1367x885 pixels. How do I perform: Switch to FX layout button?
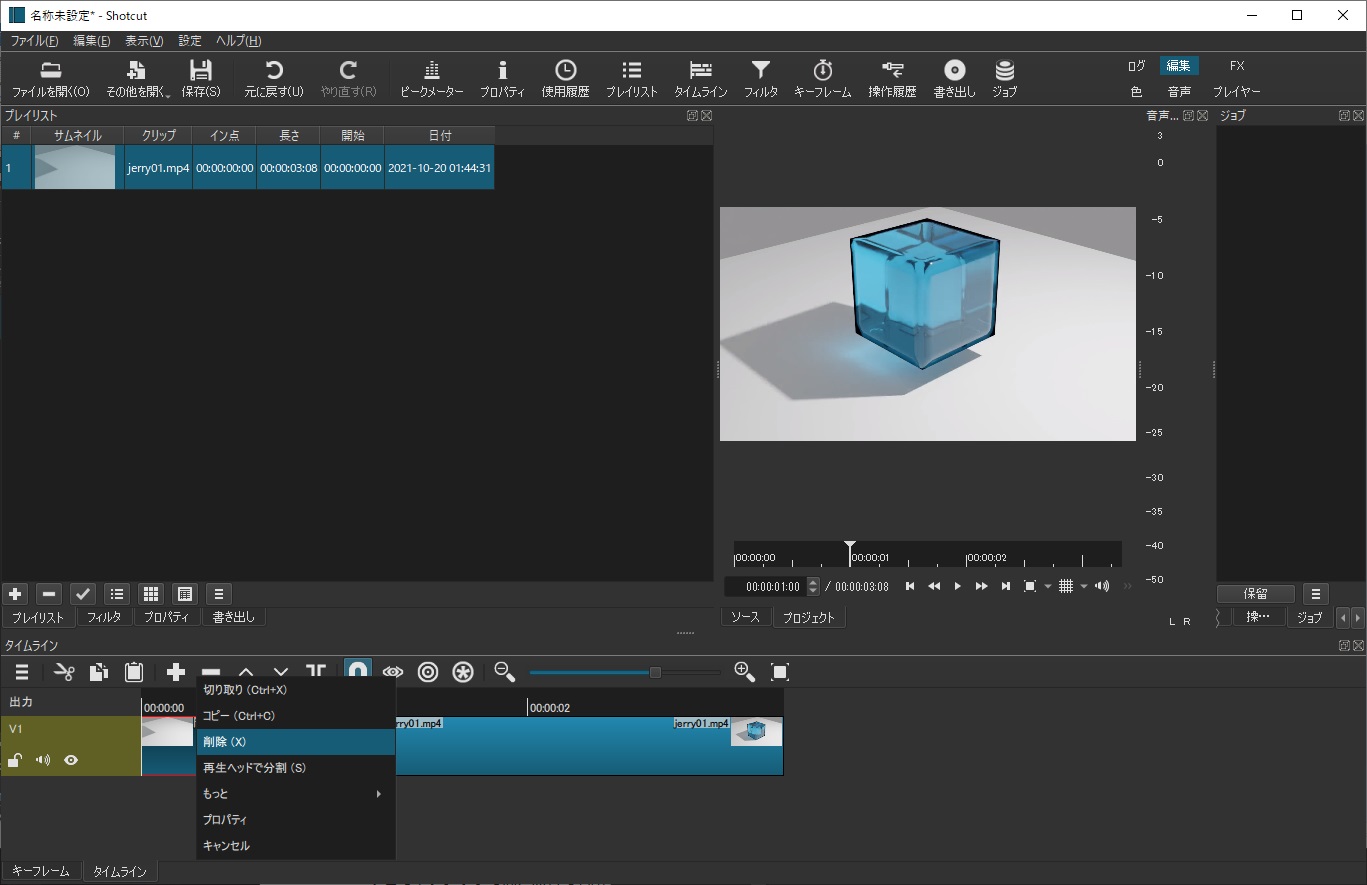pyautogui.click(x=1237, y=66)
